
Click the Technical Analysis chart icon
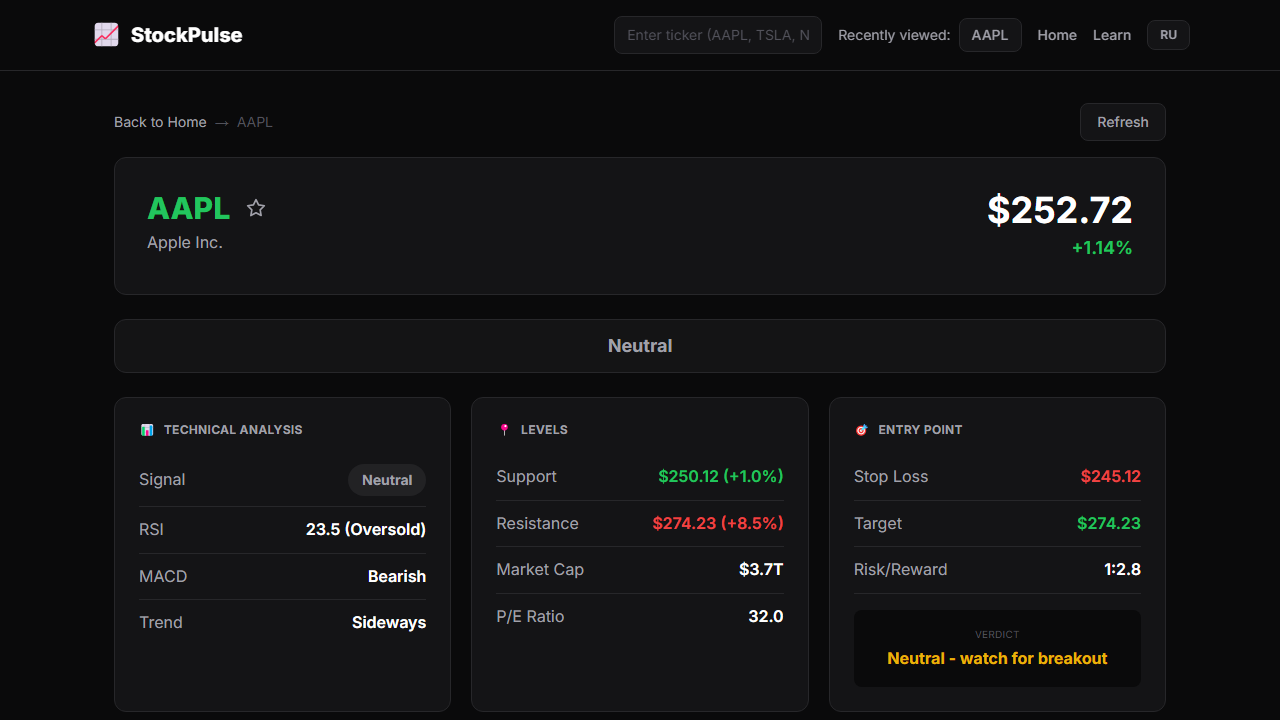pyautogui.click(x=147, y=430)
